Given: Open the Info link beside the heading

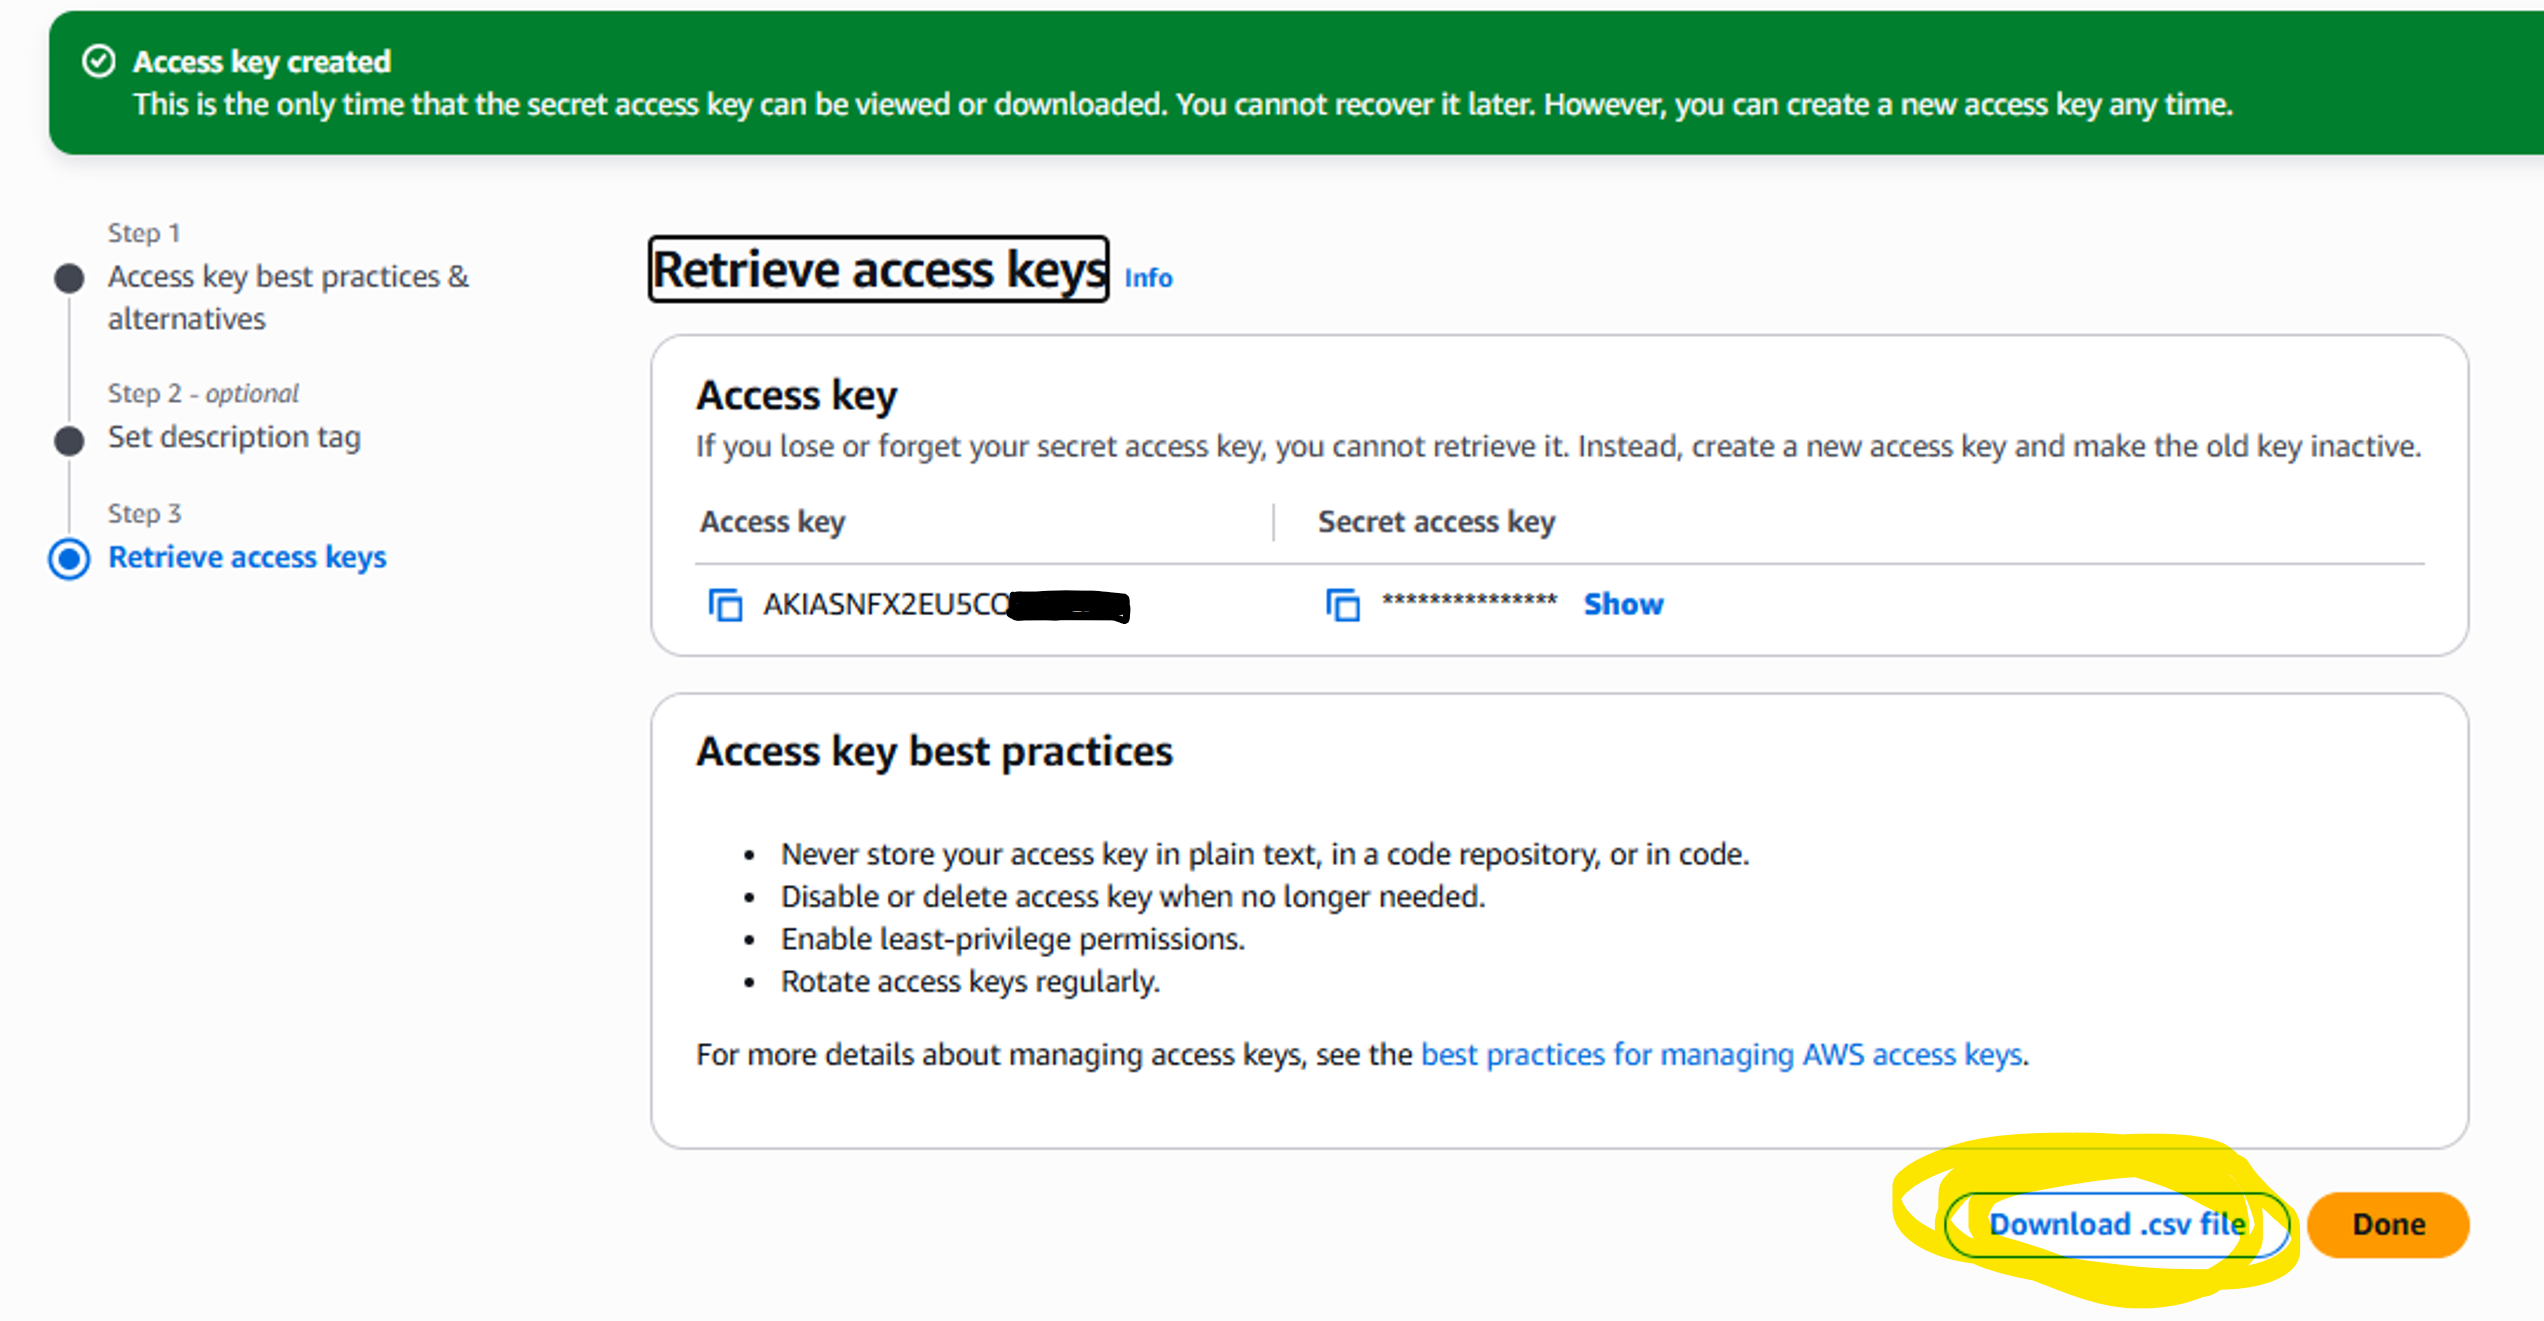Looking at the screenshot, I should [x=1148, y=278].
